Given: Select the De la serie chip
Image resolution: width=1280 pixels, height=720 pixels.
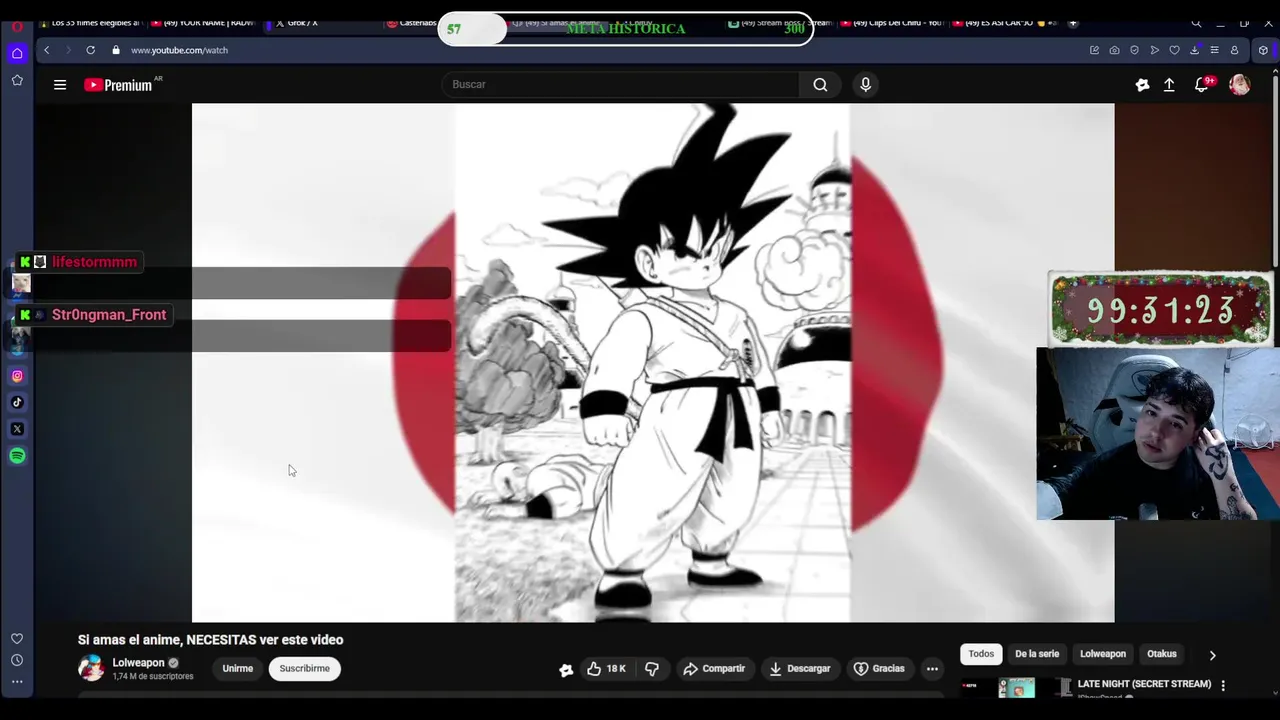Looking at the screenshot, I should [x=1037, y=654].
